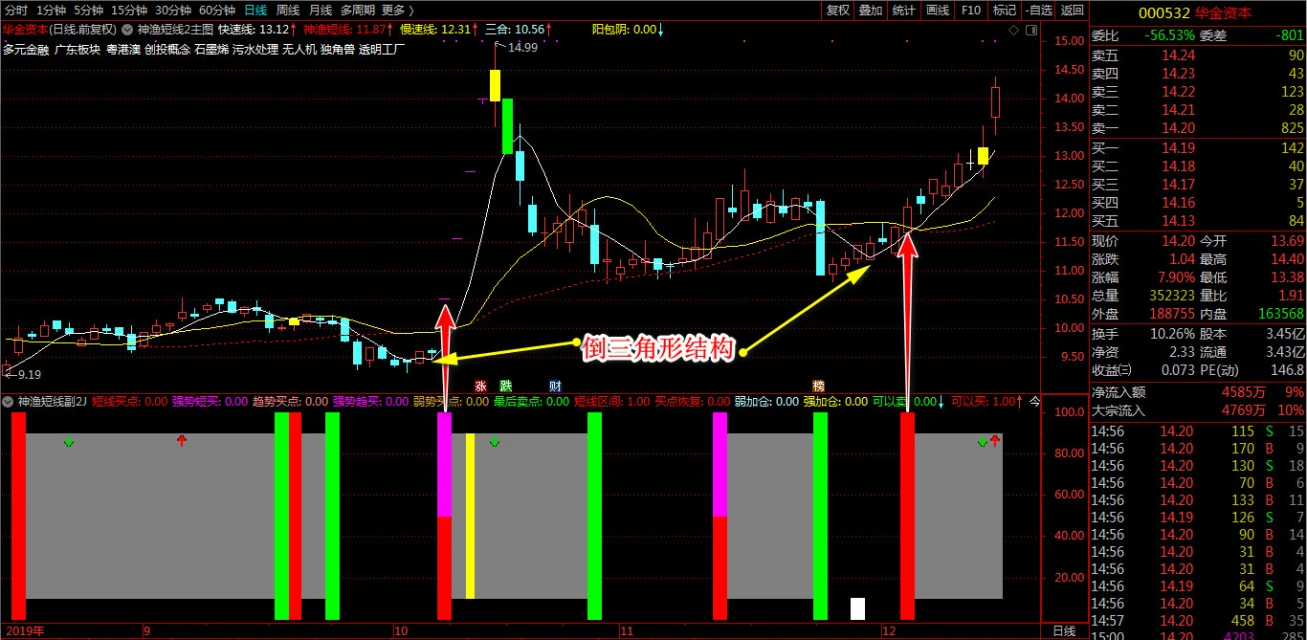Screen dimensions: 1307x640
Task: Select the 5分钟 period tab
Action: point(89,10)
